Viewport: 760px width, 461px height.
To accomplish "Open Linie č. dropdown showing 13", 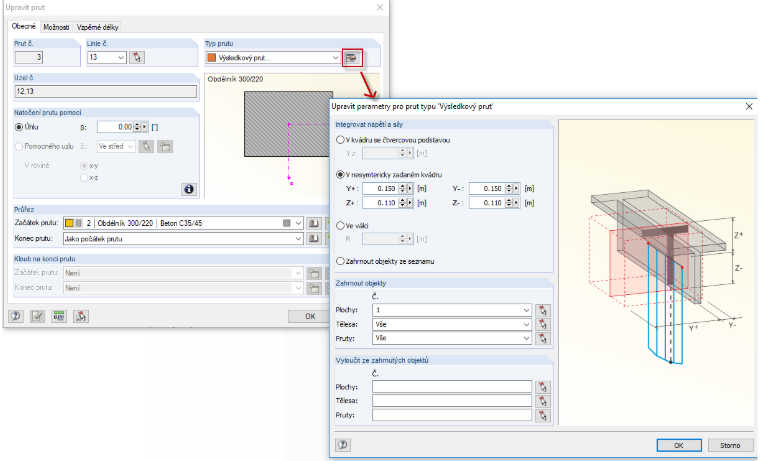I will coord(121,57).
